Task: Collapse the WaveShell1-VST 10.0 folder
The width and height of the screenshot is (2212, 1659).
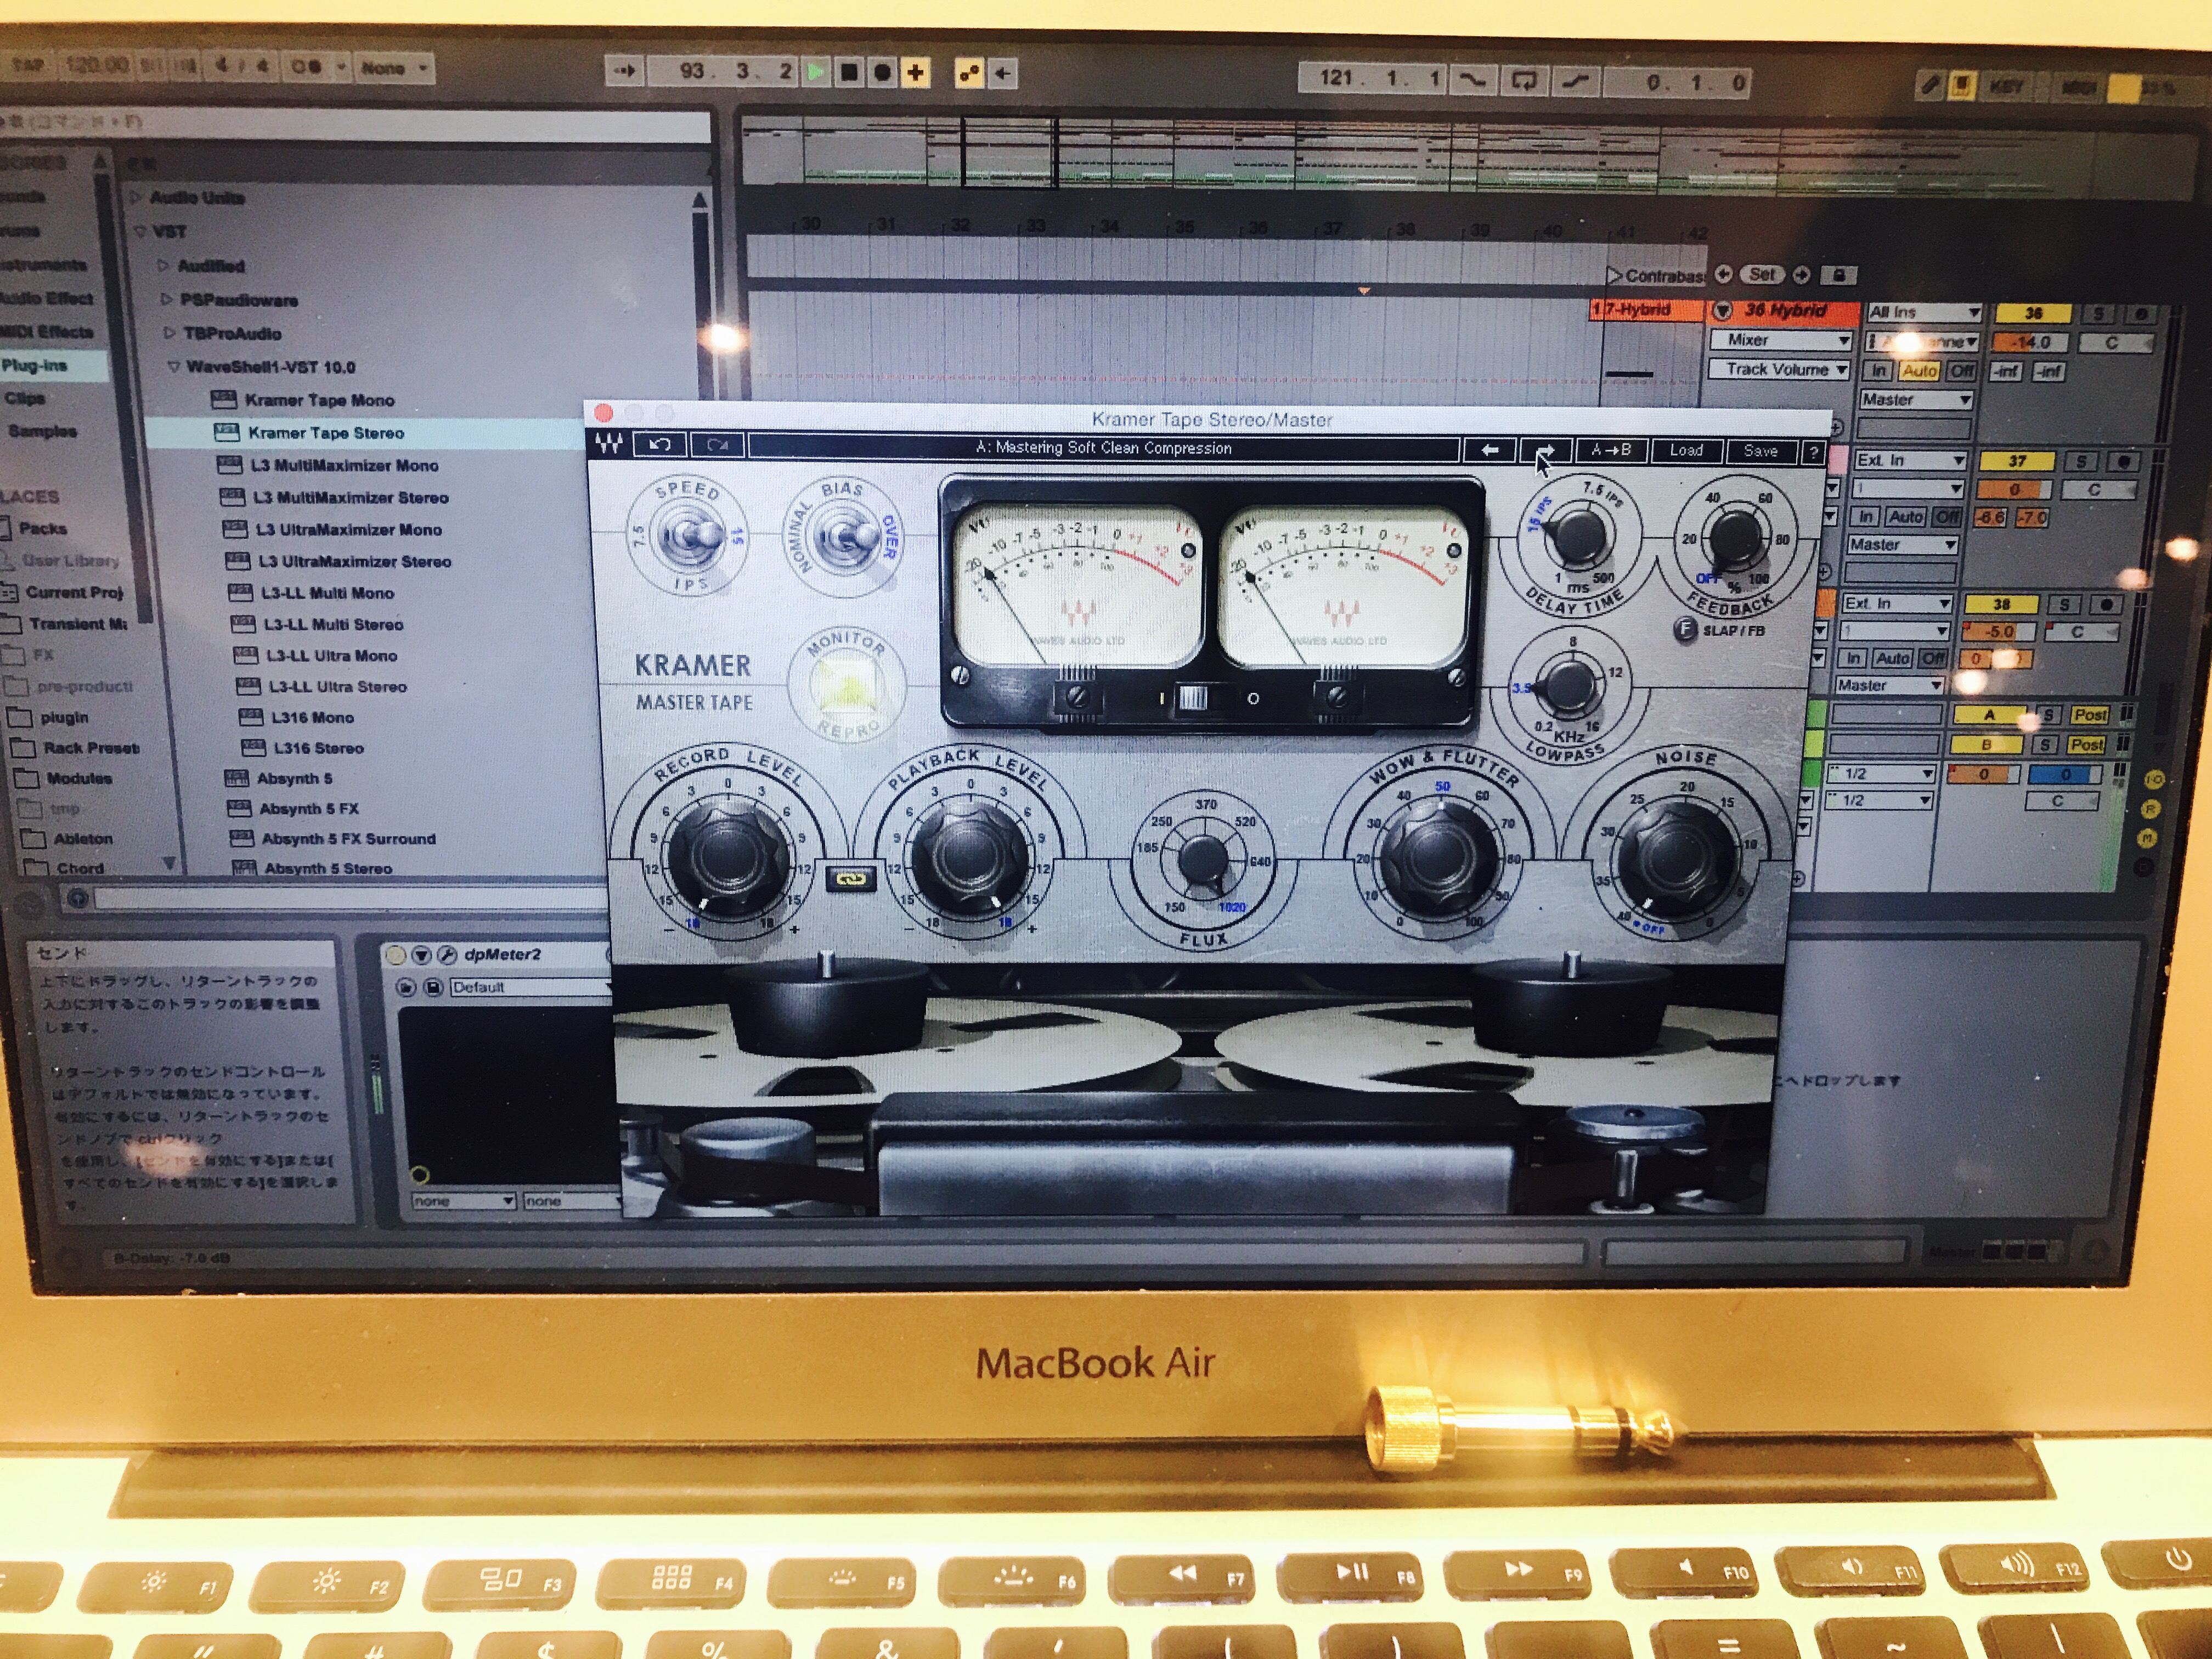Action: click(174, 367)
